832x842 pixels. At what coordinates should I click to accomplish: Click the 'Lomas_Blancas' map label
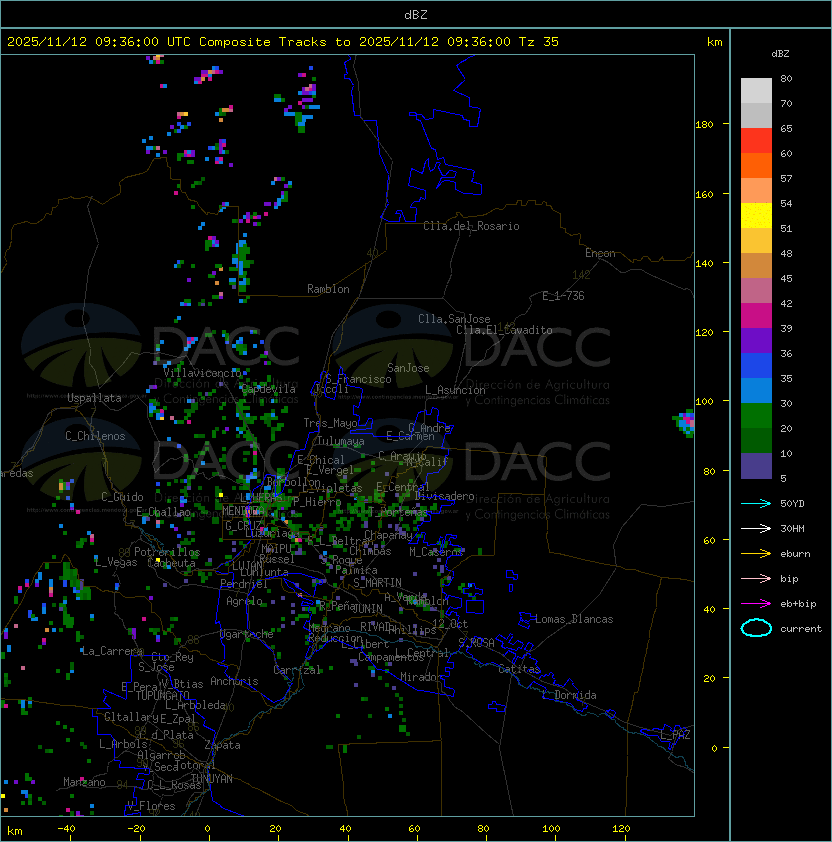pos(574,619)
